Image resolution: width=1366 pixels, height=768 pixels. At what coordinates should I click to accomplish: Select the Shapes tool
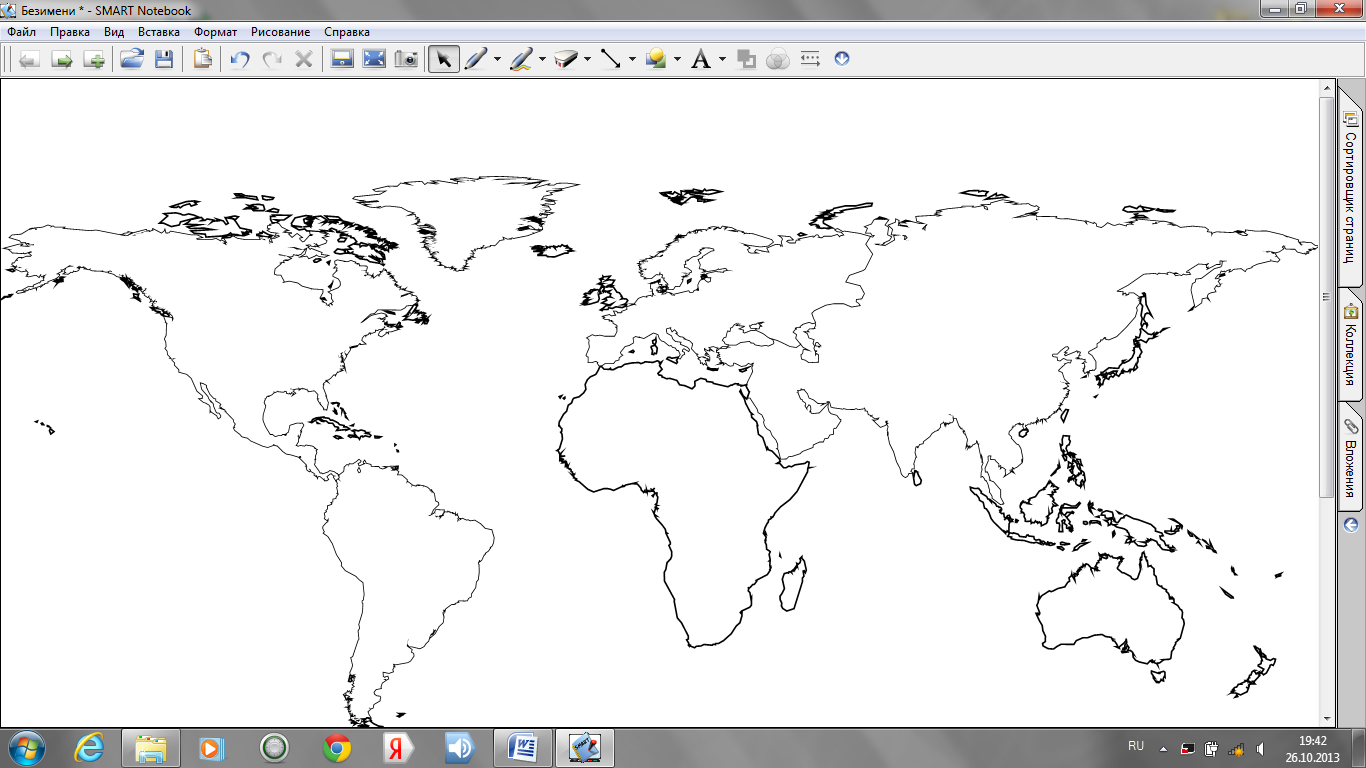656,59
